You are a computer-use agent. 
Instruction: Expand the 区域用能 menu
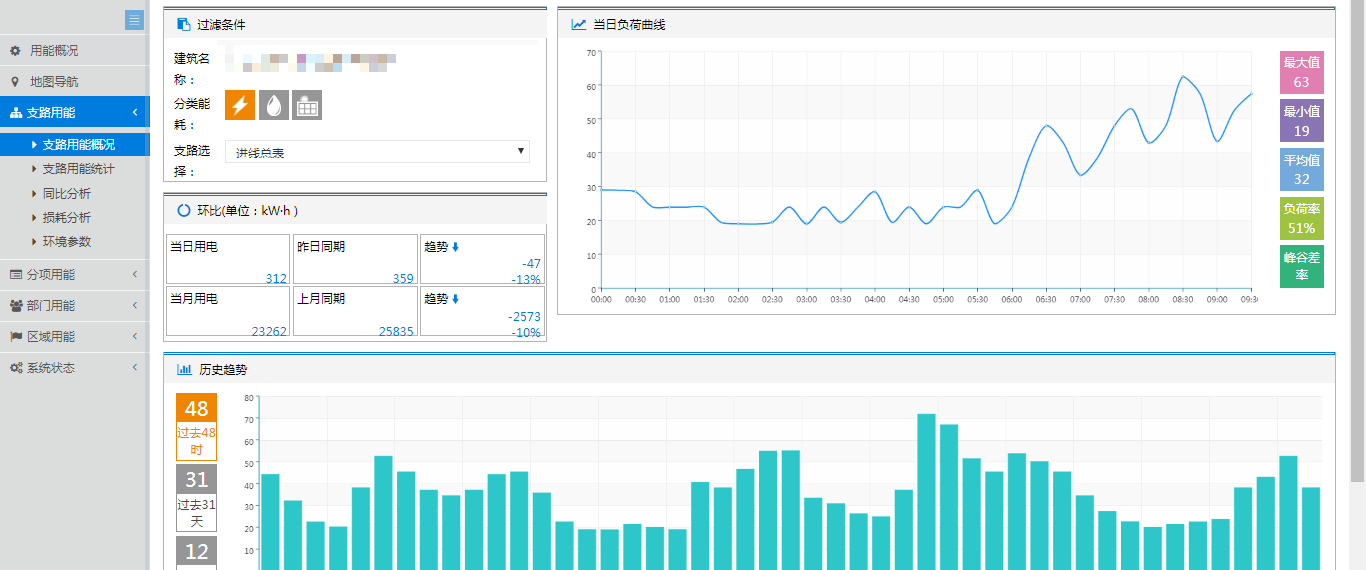coord(75,336)
